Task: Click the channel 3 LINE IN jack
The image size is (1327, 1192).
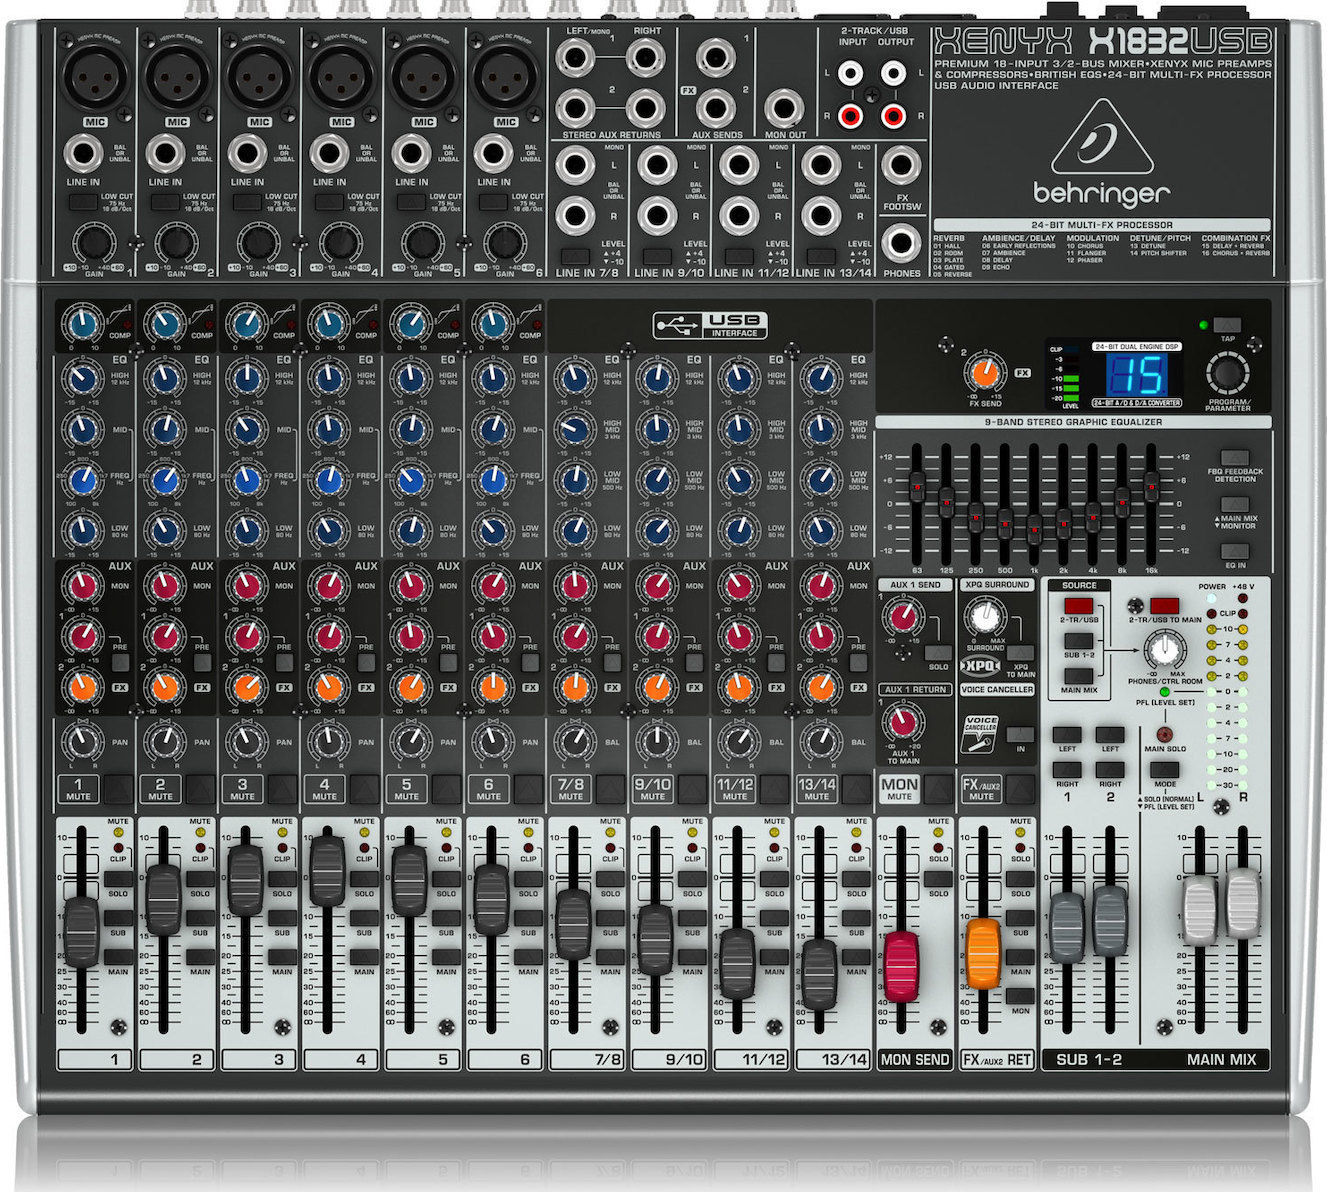Action: point(248,154)
